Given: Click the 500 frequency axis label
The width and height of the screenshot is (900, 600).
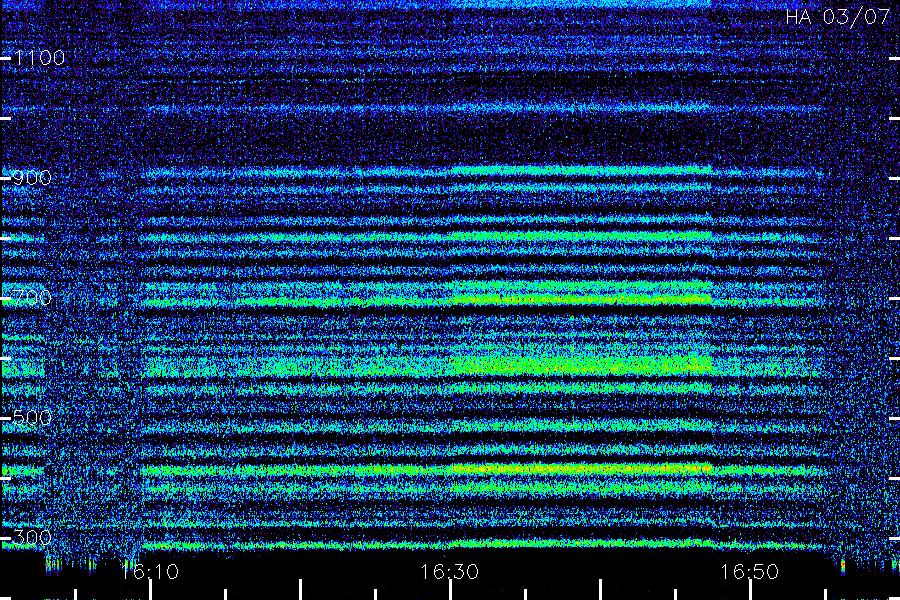Looking at the screenshot, I should click(32, 417).
